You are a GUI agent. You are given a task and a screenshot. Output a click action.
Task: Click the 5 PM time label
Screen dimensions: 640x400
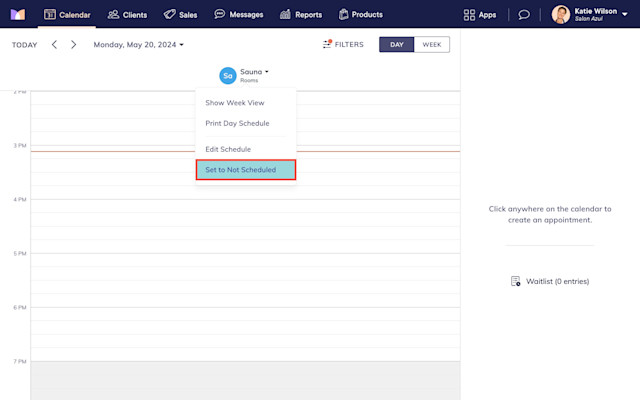click(x=20, y=253)
